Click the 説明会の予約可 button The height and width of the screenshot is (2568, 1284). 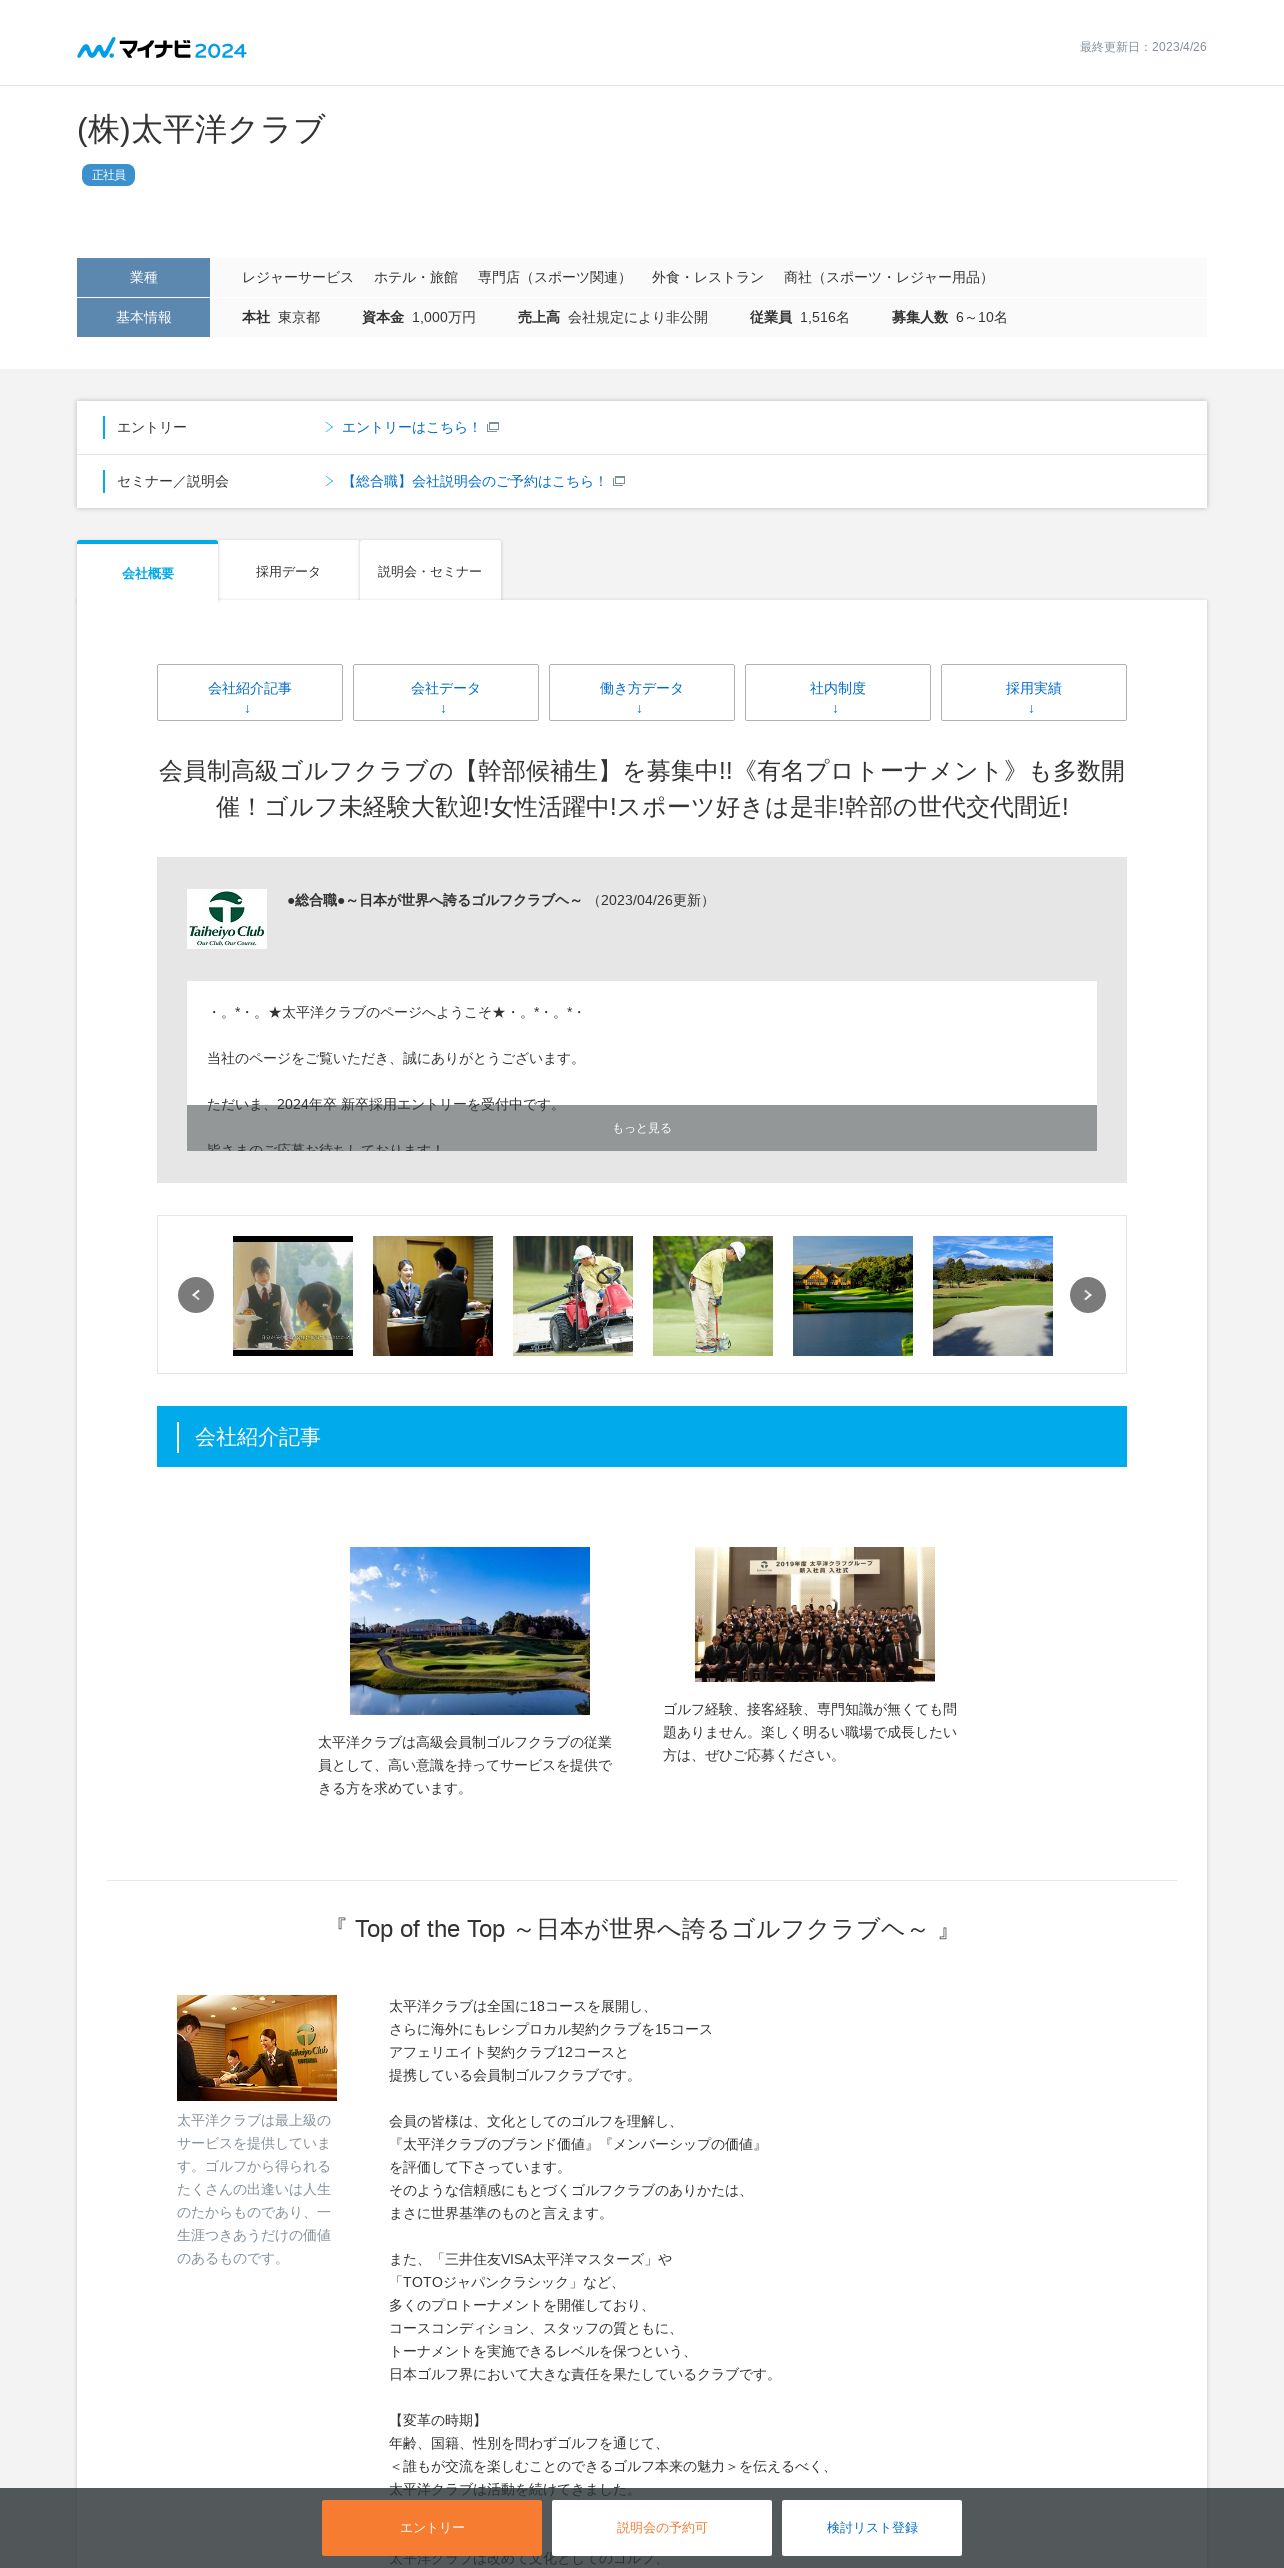click(662, 2528)
